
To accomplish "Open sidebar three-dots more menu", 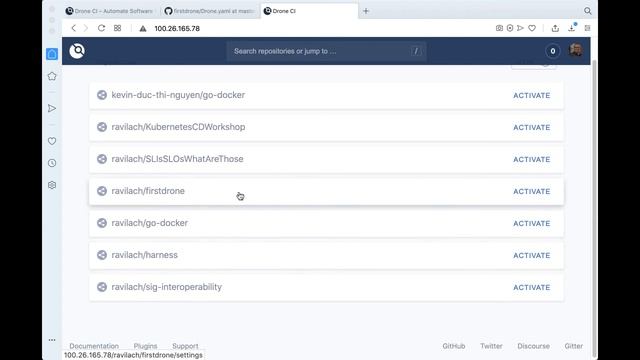I will (x=52, y=340).
